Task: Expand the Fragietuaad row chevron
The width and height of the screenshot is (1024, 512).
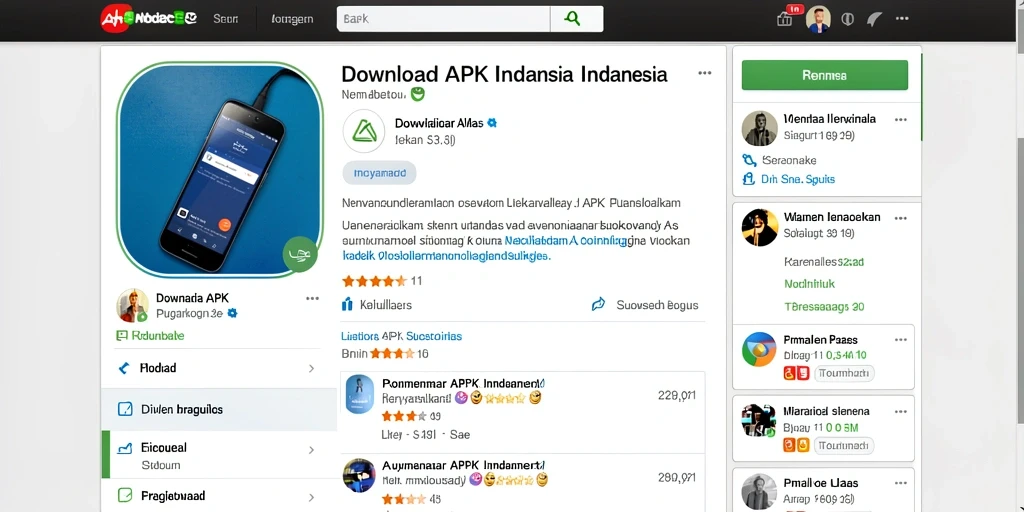Action: click(312, 498)
